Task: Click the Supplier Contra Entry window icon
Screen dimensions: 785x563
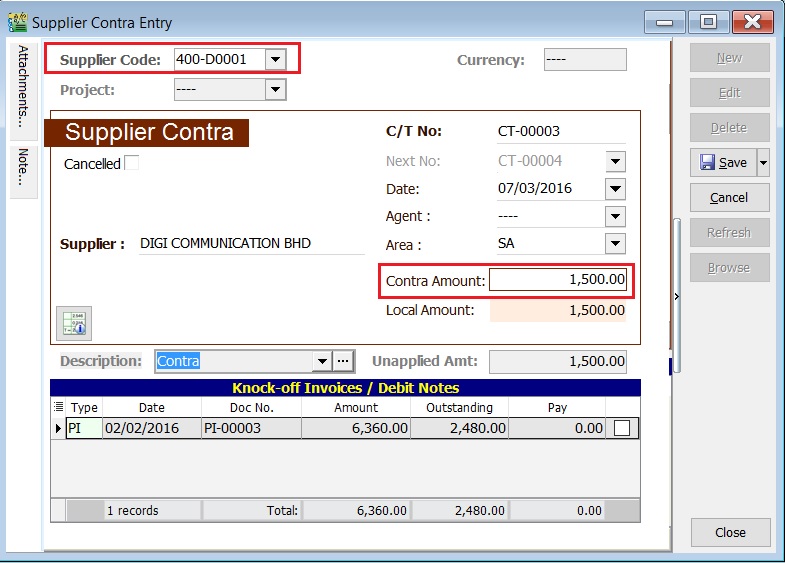Action: pyautogui.click(x=17, y=23)
